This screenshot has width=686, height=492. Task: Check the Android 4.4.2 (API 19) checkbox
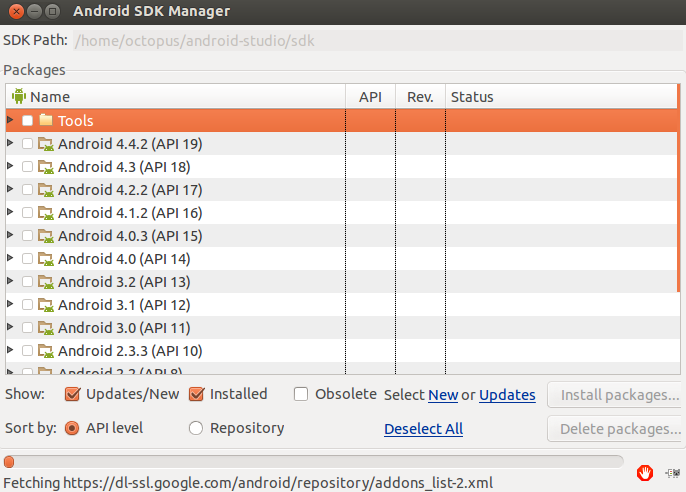click(27, 143)
